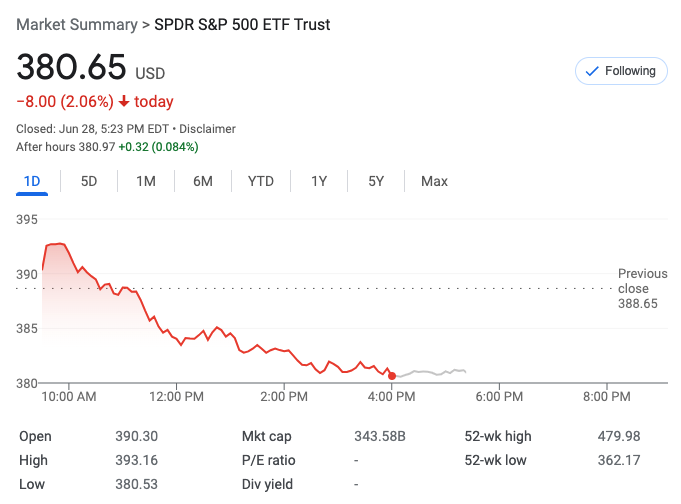Click the Previous close 388.65 label
This screenshot has height=504, width=681.
point(642,288)
